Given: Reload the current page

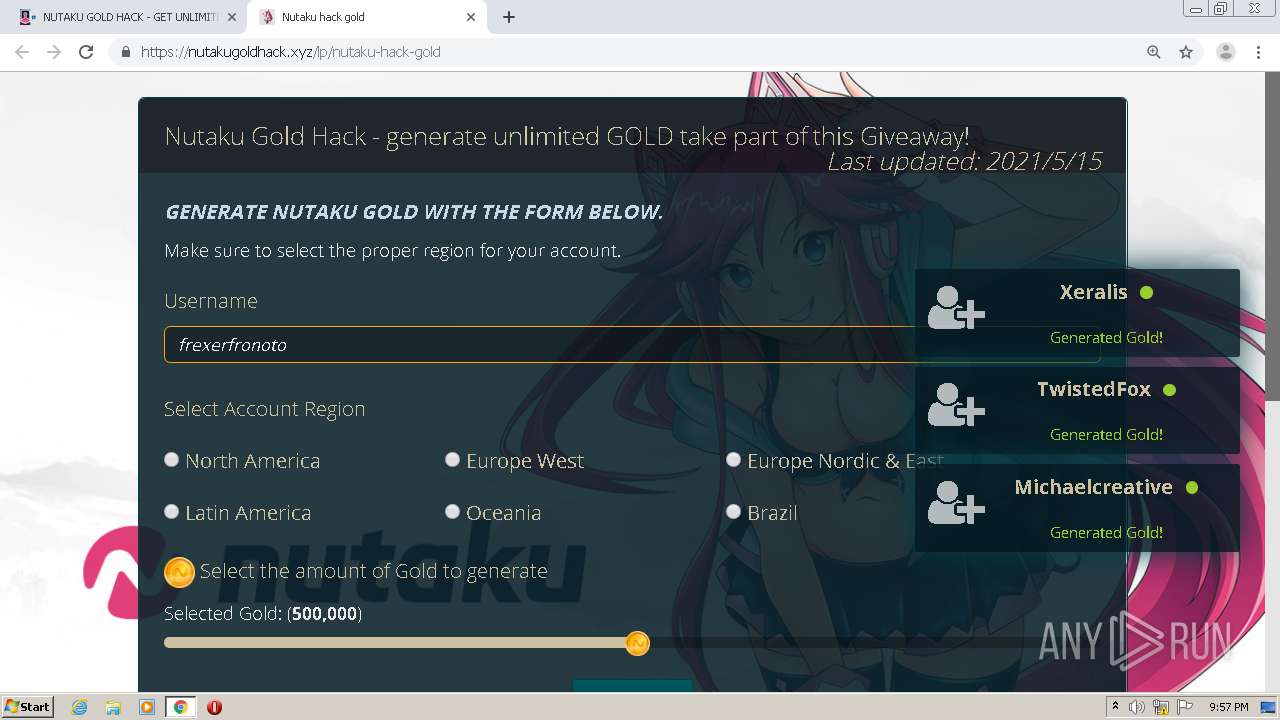Looking at the screenshot, I should [x=86, y=52].
